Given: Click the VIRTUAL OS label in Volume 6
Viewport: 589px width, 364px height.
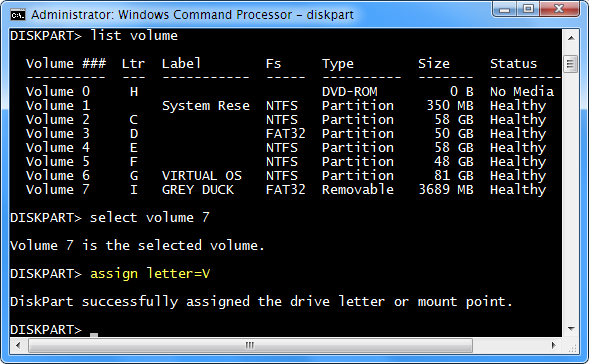Looking at the screenshot, I should click(202, 176).
